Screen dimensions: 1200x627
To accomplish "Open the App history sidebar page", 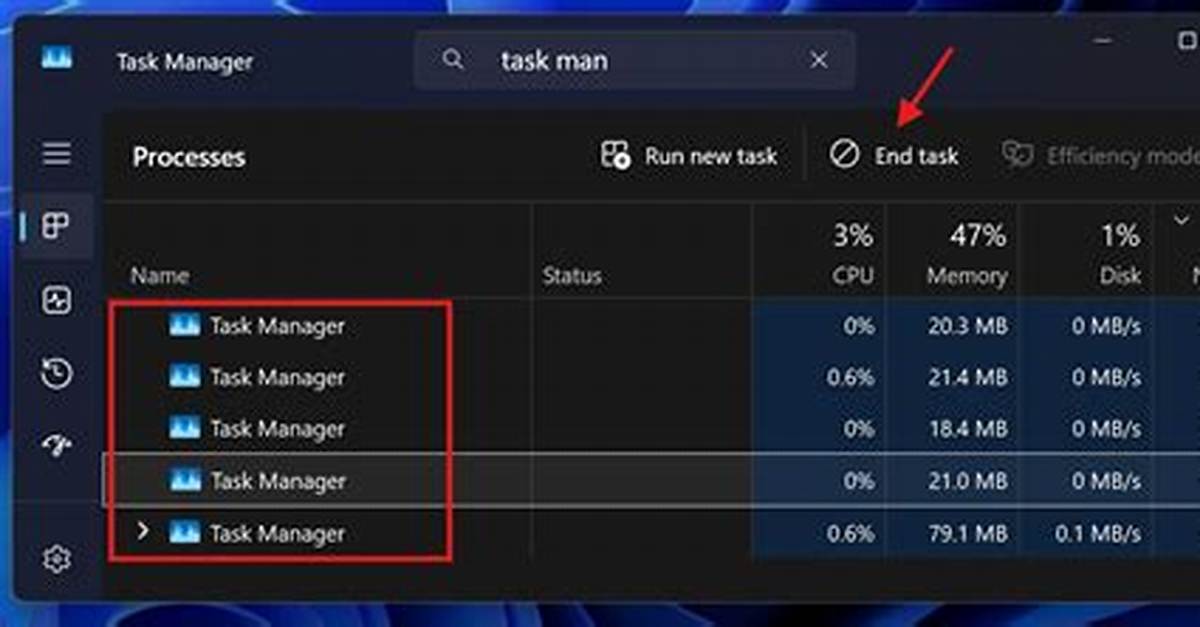I will [57, 374].
